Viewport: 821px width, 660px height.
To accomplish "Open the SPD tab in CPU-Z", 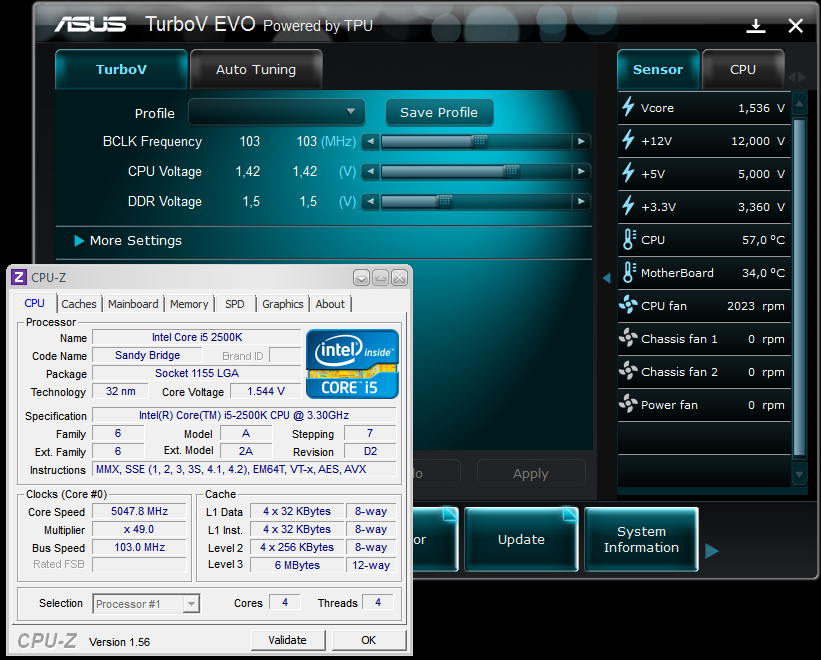I will tap(235, 304).
